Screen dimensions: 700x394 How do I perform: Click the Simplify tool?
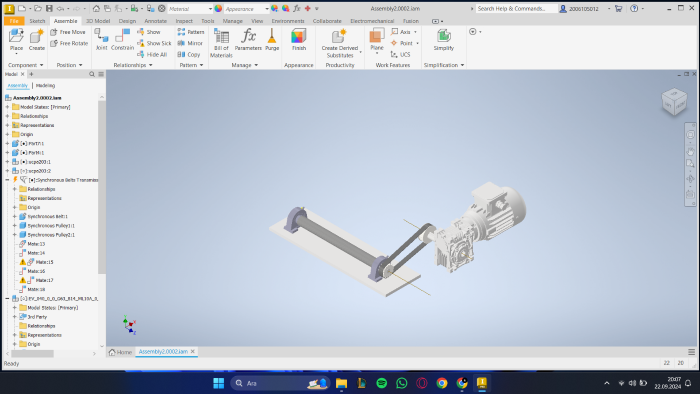(443, 39)
